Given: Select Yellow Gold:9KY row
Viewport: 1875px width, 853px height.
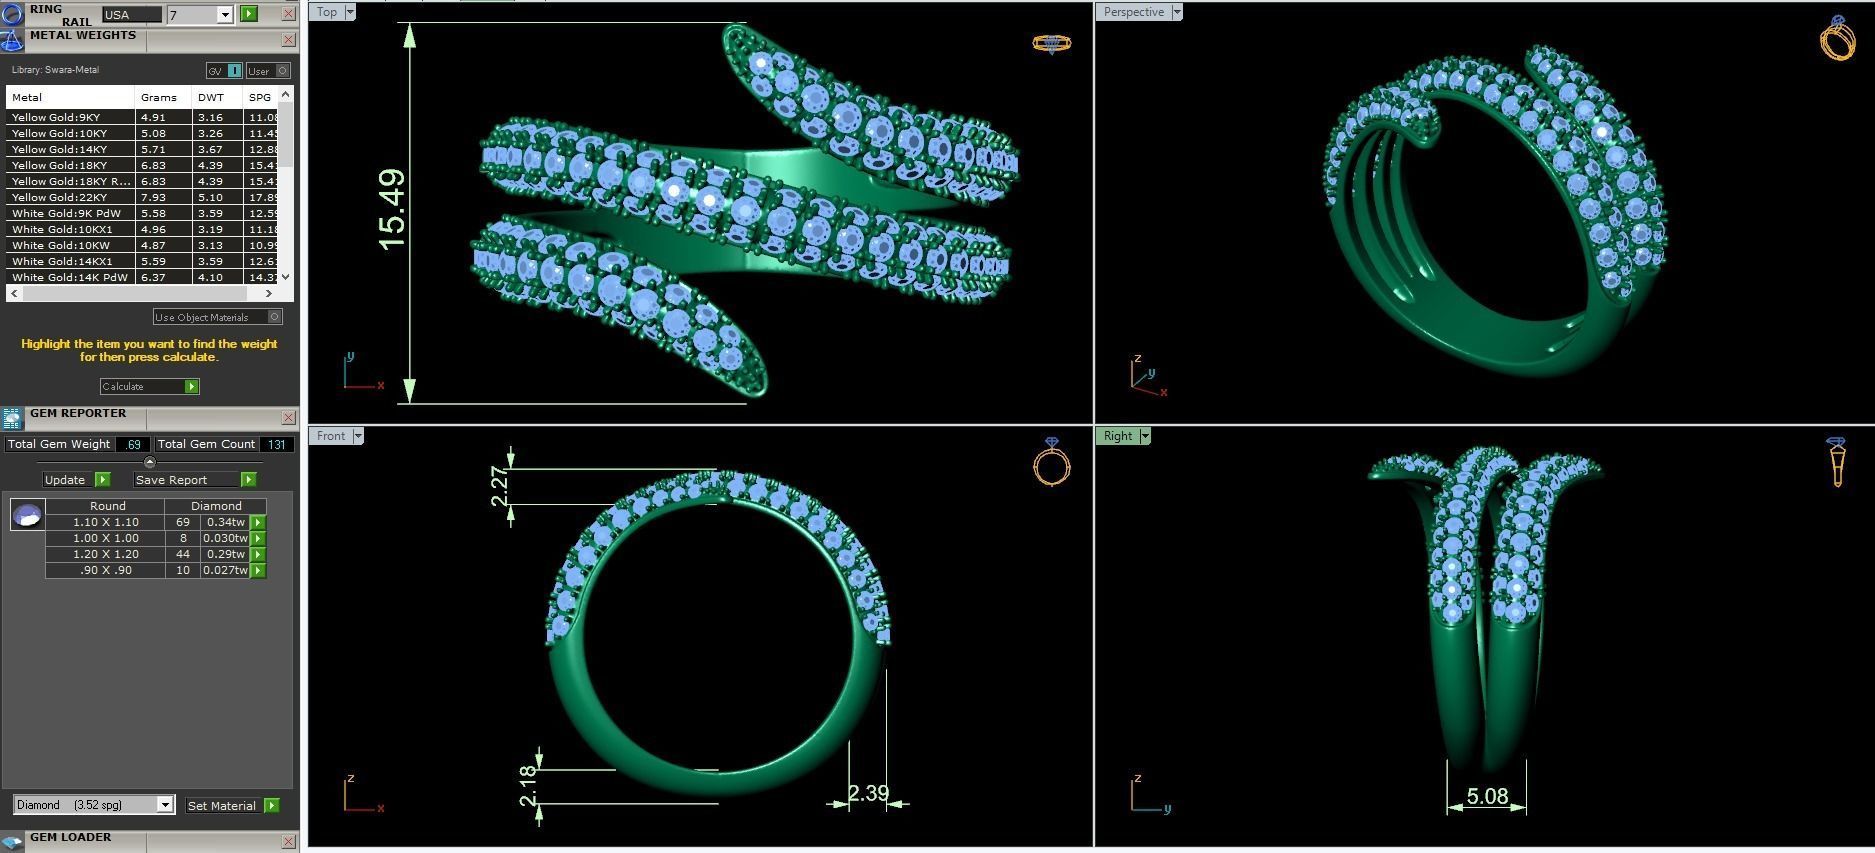Looking at the screenshot, I should click(143, 117).
